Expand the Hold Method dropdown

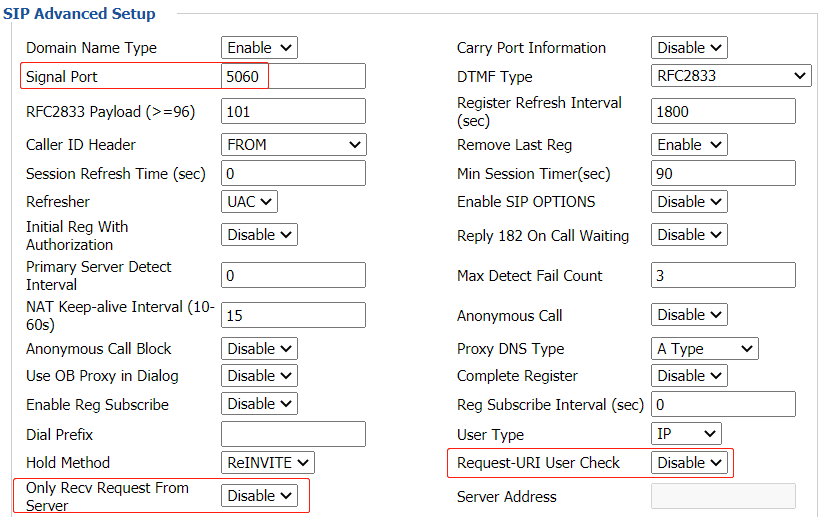(x=267, y=463)
